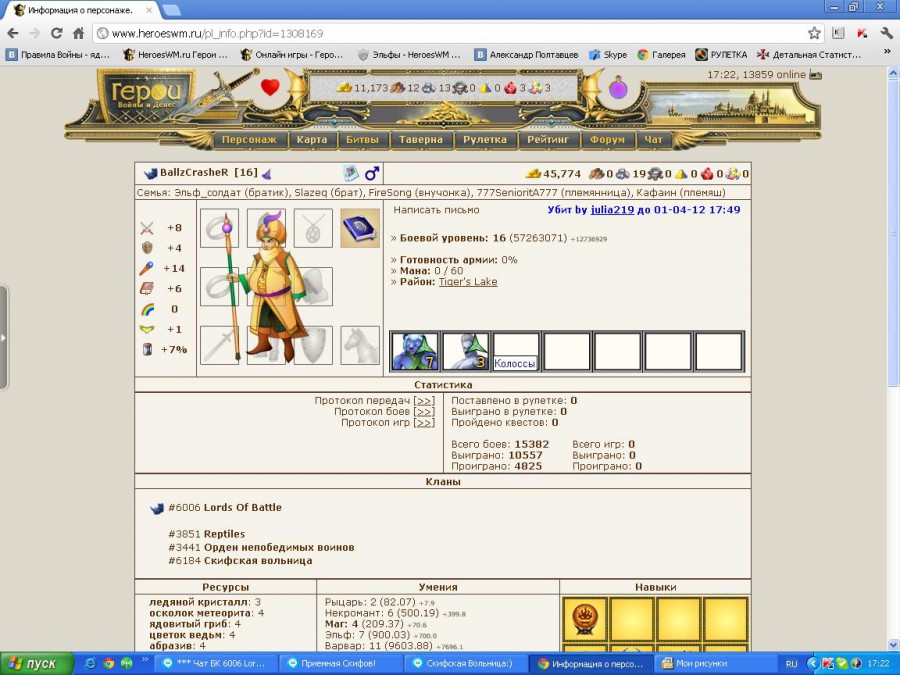Open the Чат menu tab
The height and width of the screenshot is (675, 900).
(653, 139)
